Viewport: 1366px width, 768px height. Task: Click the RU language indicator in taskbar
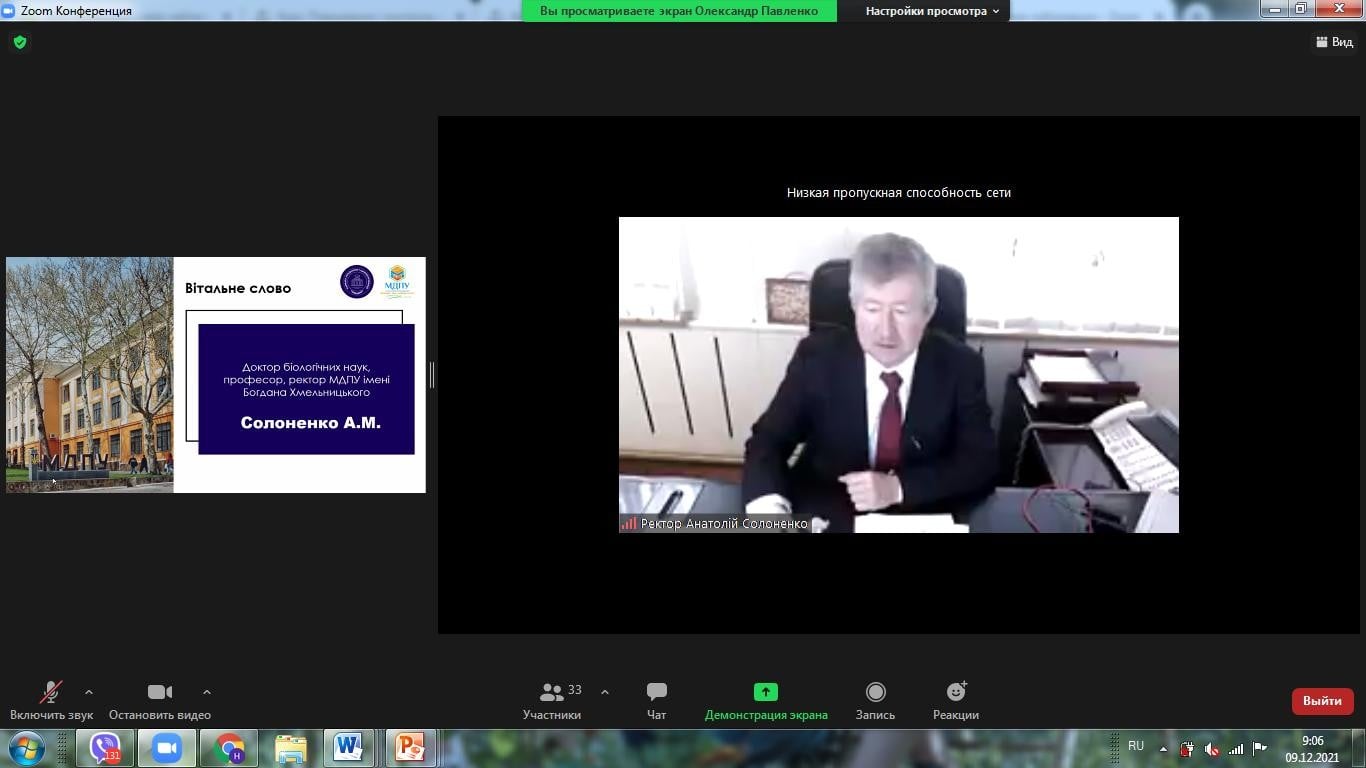pos(1136,746)
